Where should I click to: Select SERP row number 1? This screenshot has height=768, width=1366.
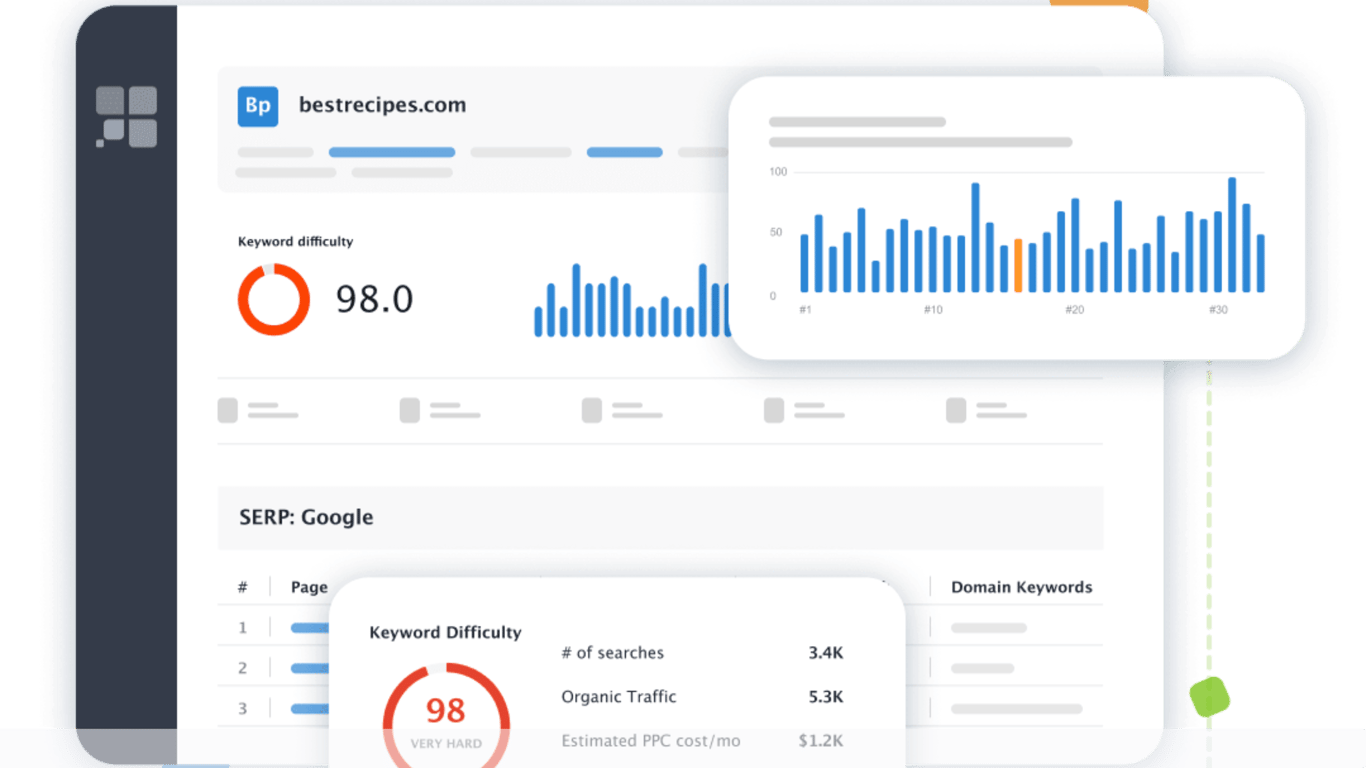242,628
